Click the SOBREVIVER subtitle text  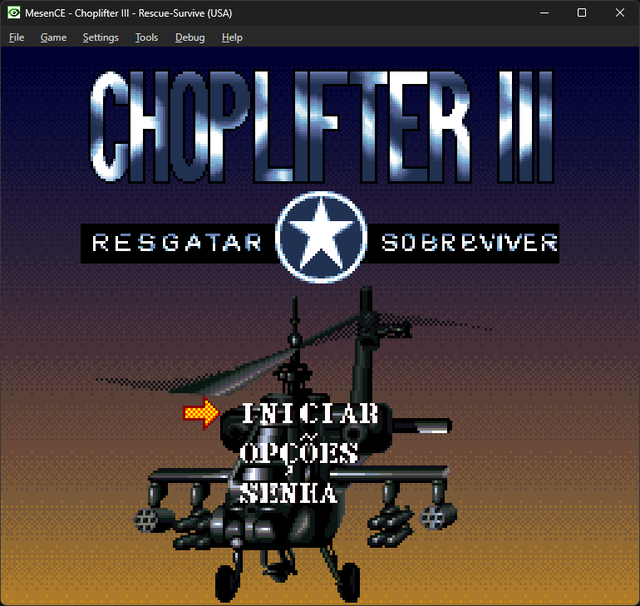(469, 243)
